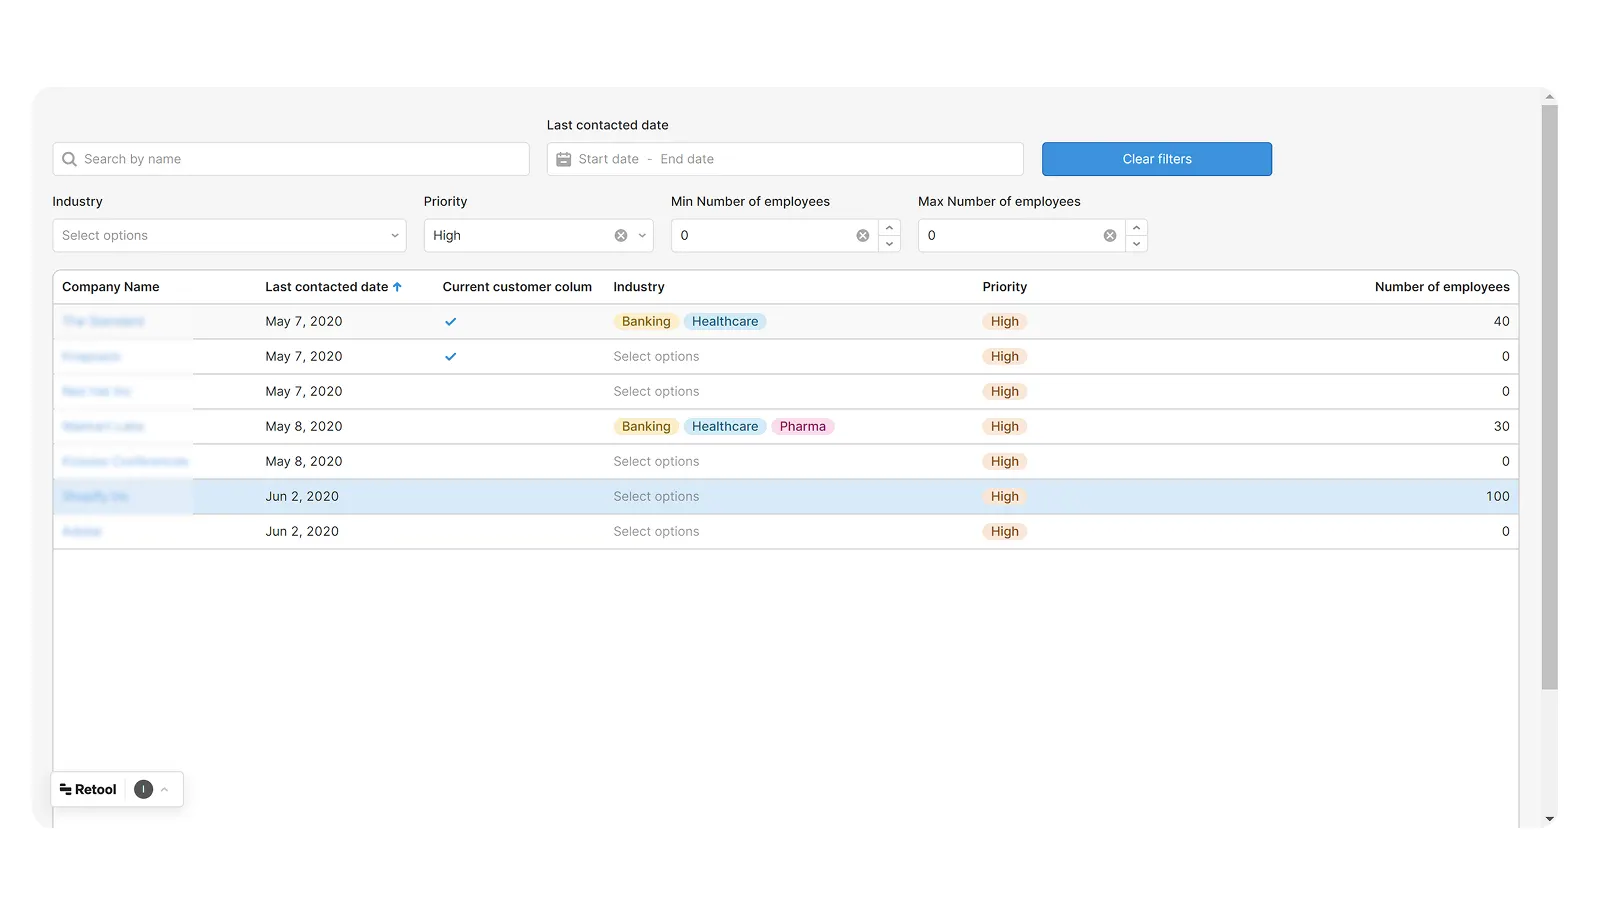1600x900 pixels.
Task: Click the scrollbar down arrow
Action: (1550, 819)
